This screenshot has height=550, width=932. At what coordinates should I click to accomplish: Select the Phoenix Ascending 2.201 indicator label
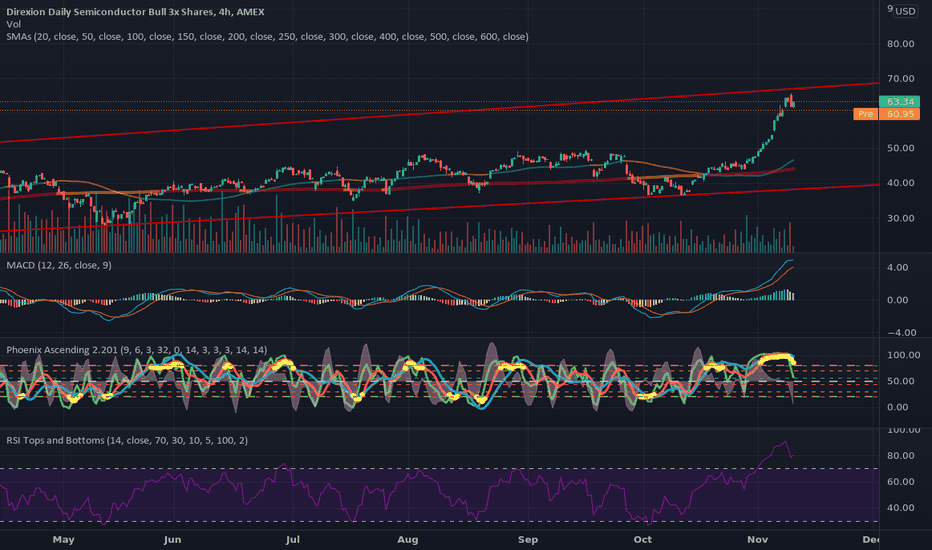coord(136,350)
